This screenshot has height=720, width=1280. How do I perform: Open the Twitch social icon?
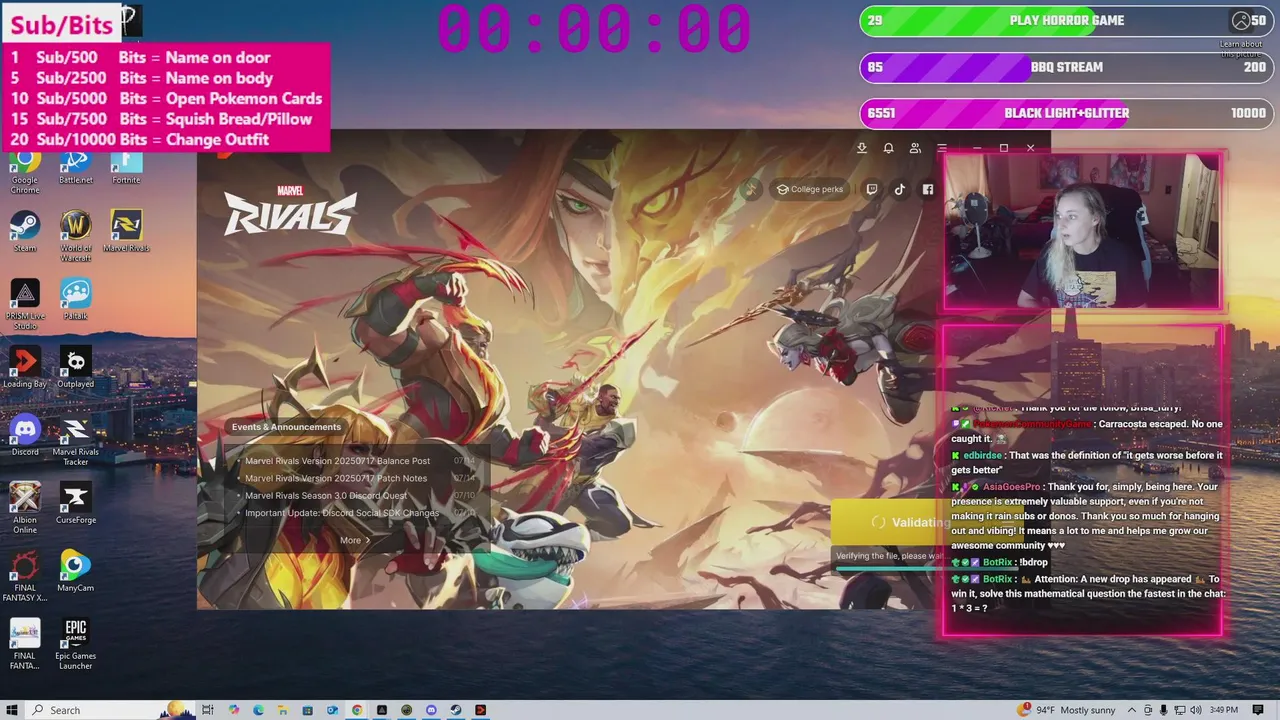(x=872, y=189)
